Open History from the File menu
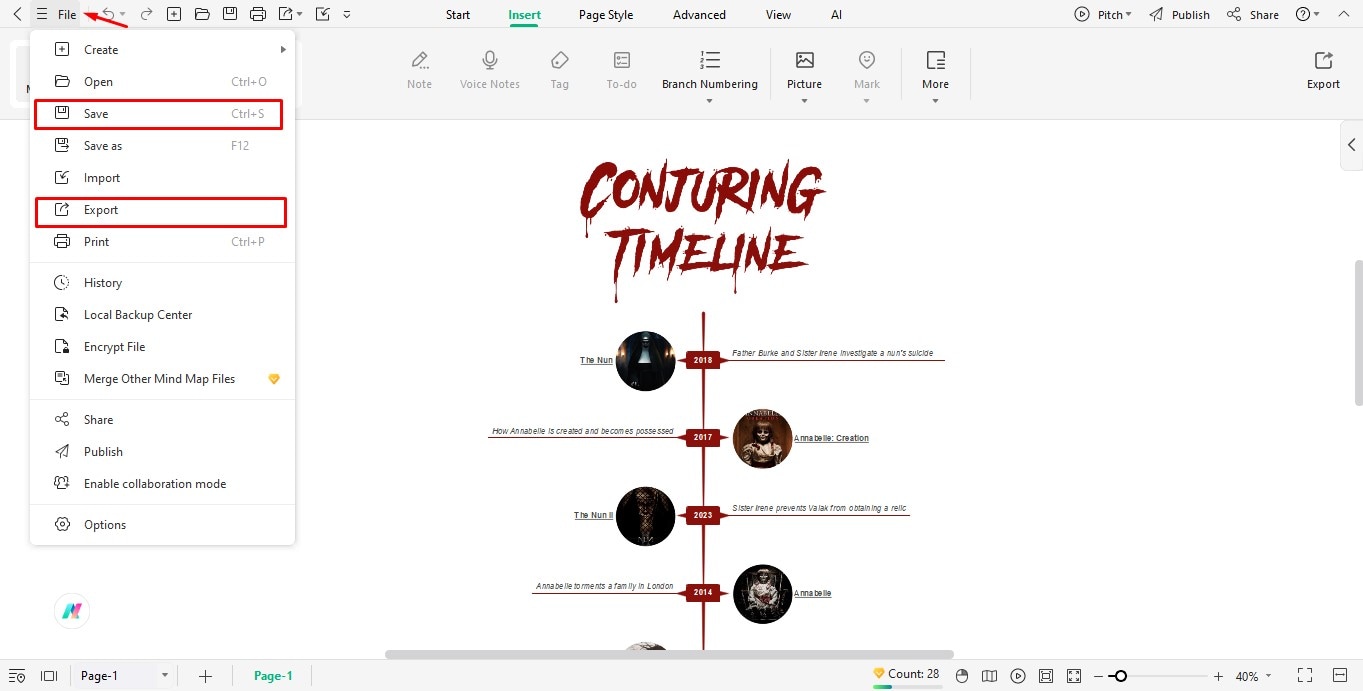Viewport: 1363px width, 691px height. [163, 283]
